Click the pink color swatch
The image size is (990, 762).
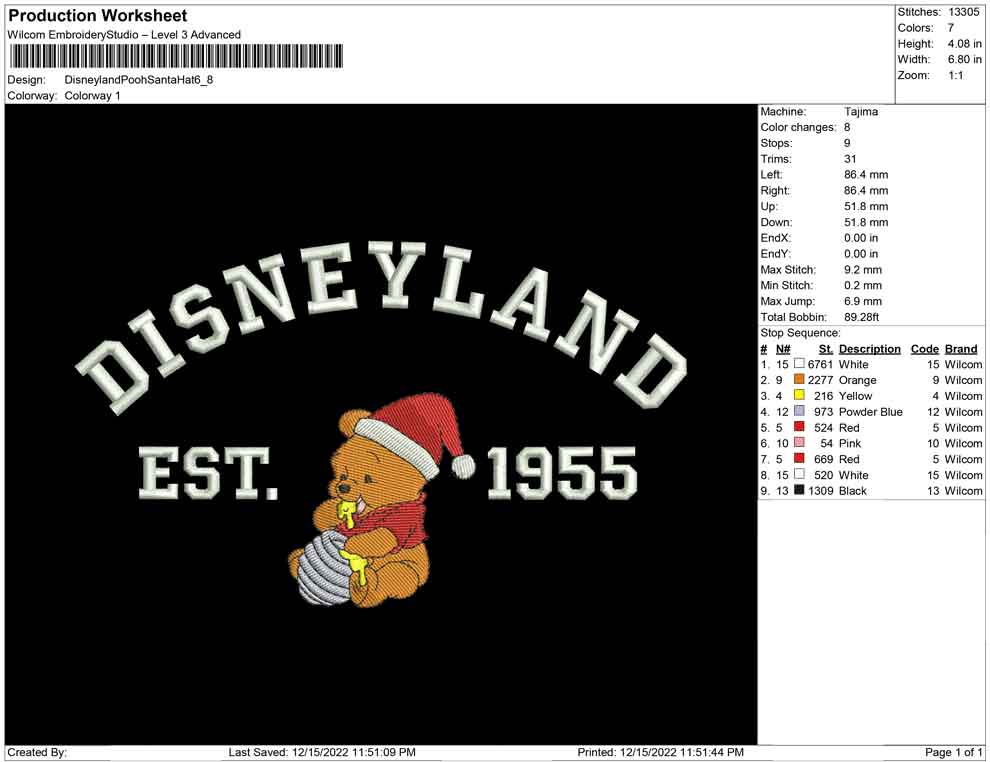click(799, 443)
